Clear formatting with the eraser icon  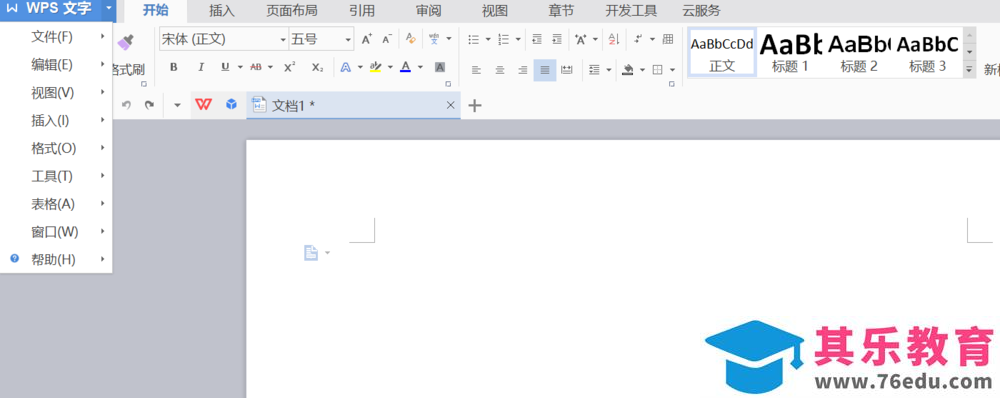coord(411,39)
